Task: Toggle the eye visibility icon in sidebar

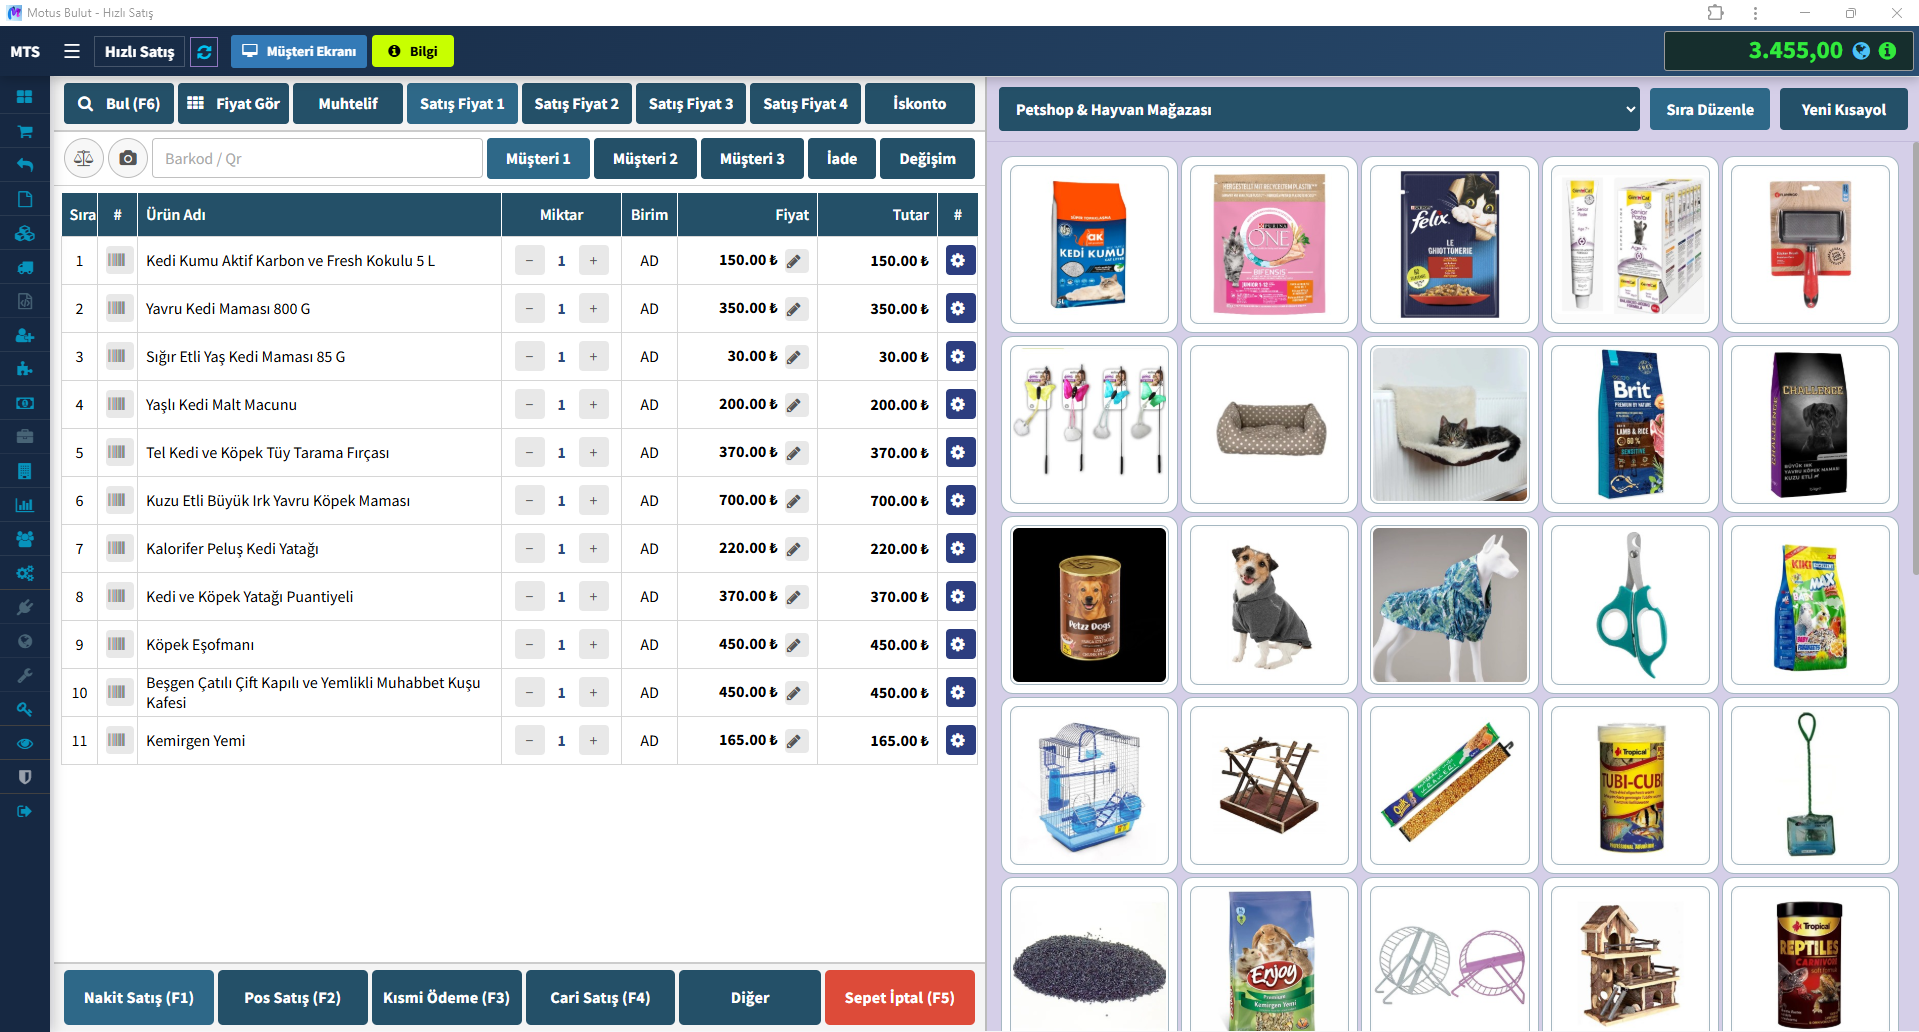Action: (24, 743)
